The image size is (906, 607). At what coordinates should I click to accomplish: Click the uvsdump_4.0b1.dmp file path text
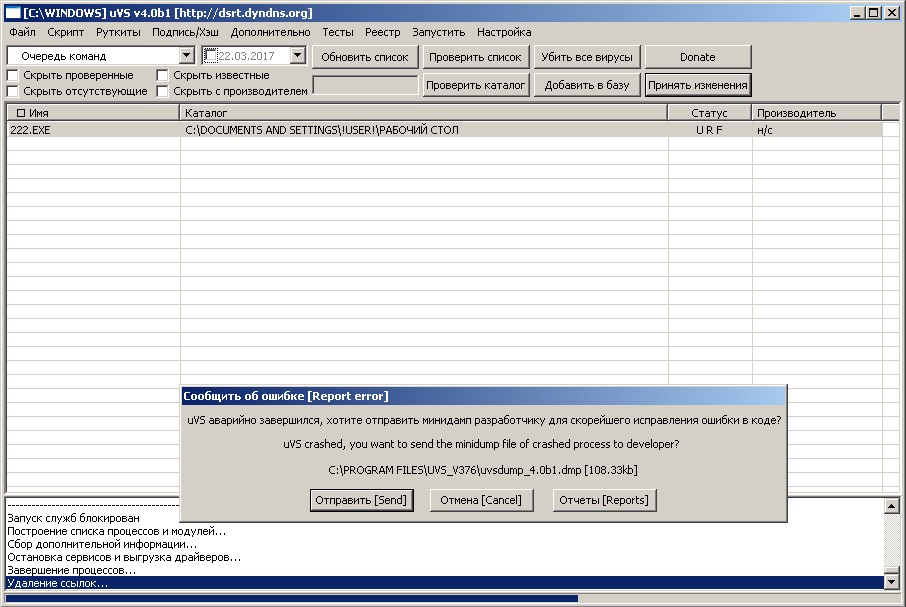482,470
